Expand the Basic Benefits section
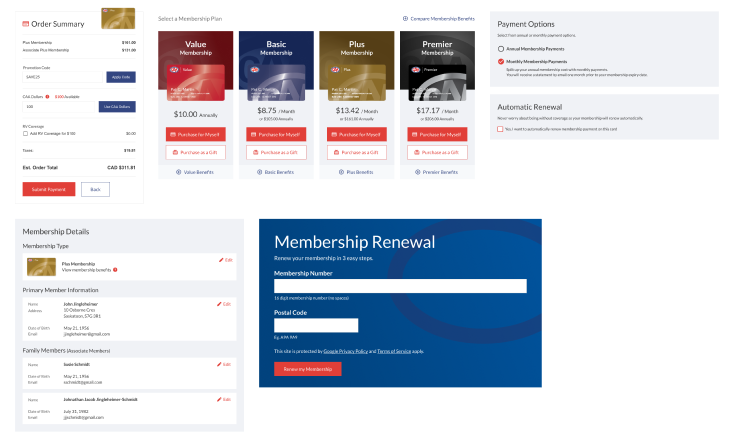 tap(276, 172)
